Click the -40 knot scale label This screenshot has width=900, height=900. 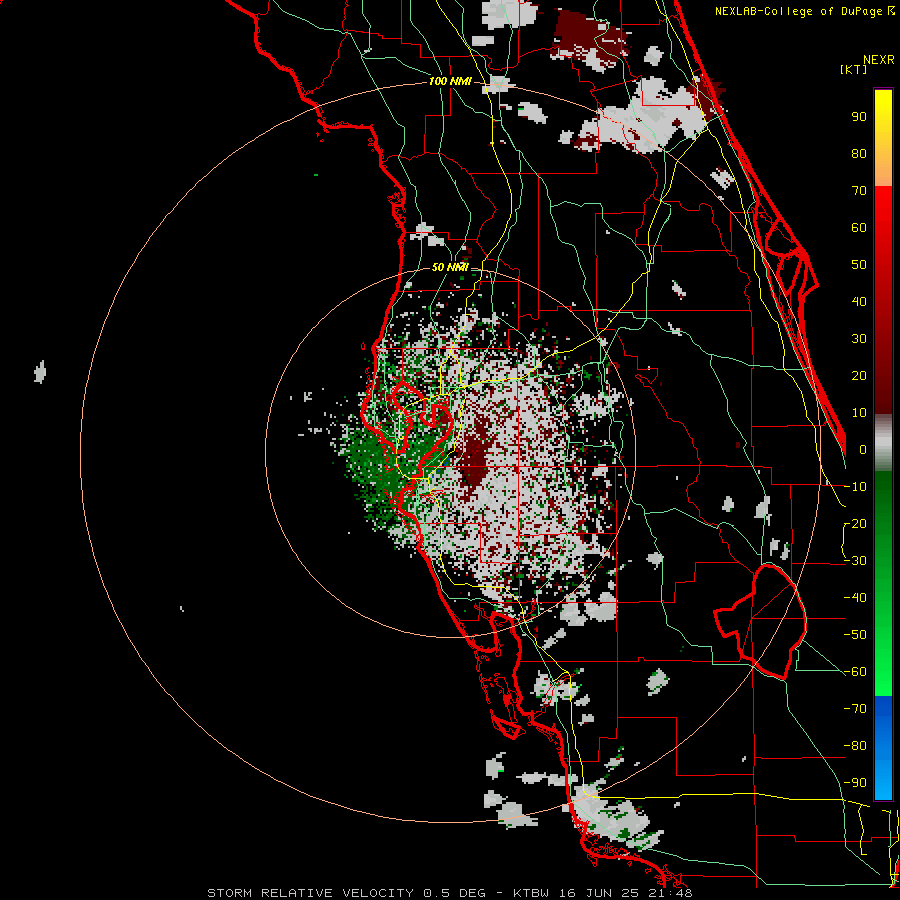pos(855,598)
